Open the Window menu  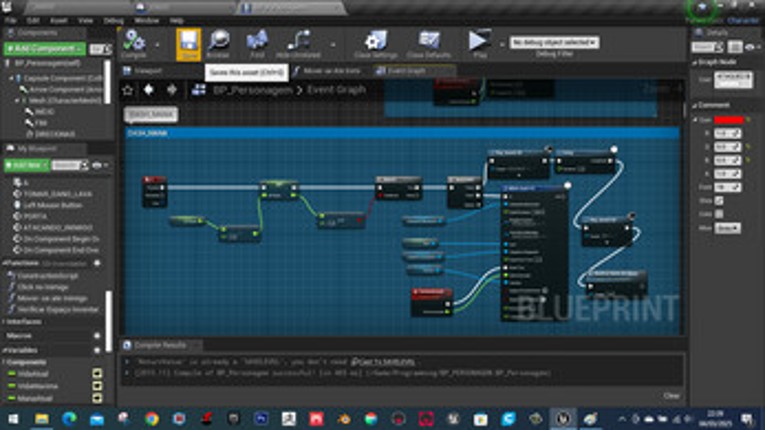pyautogui.click(x=146, y=20)
